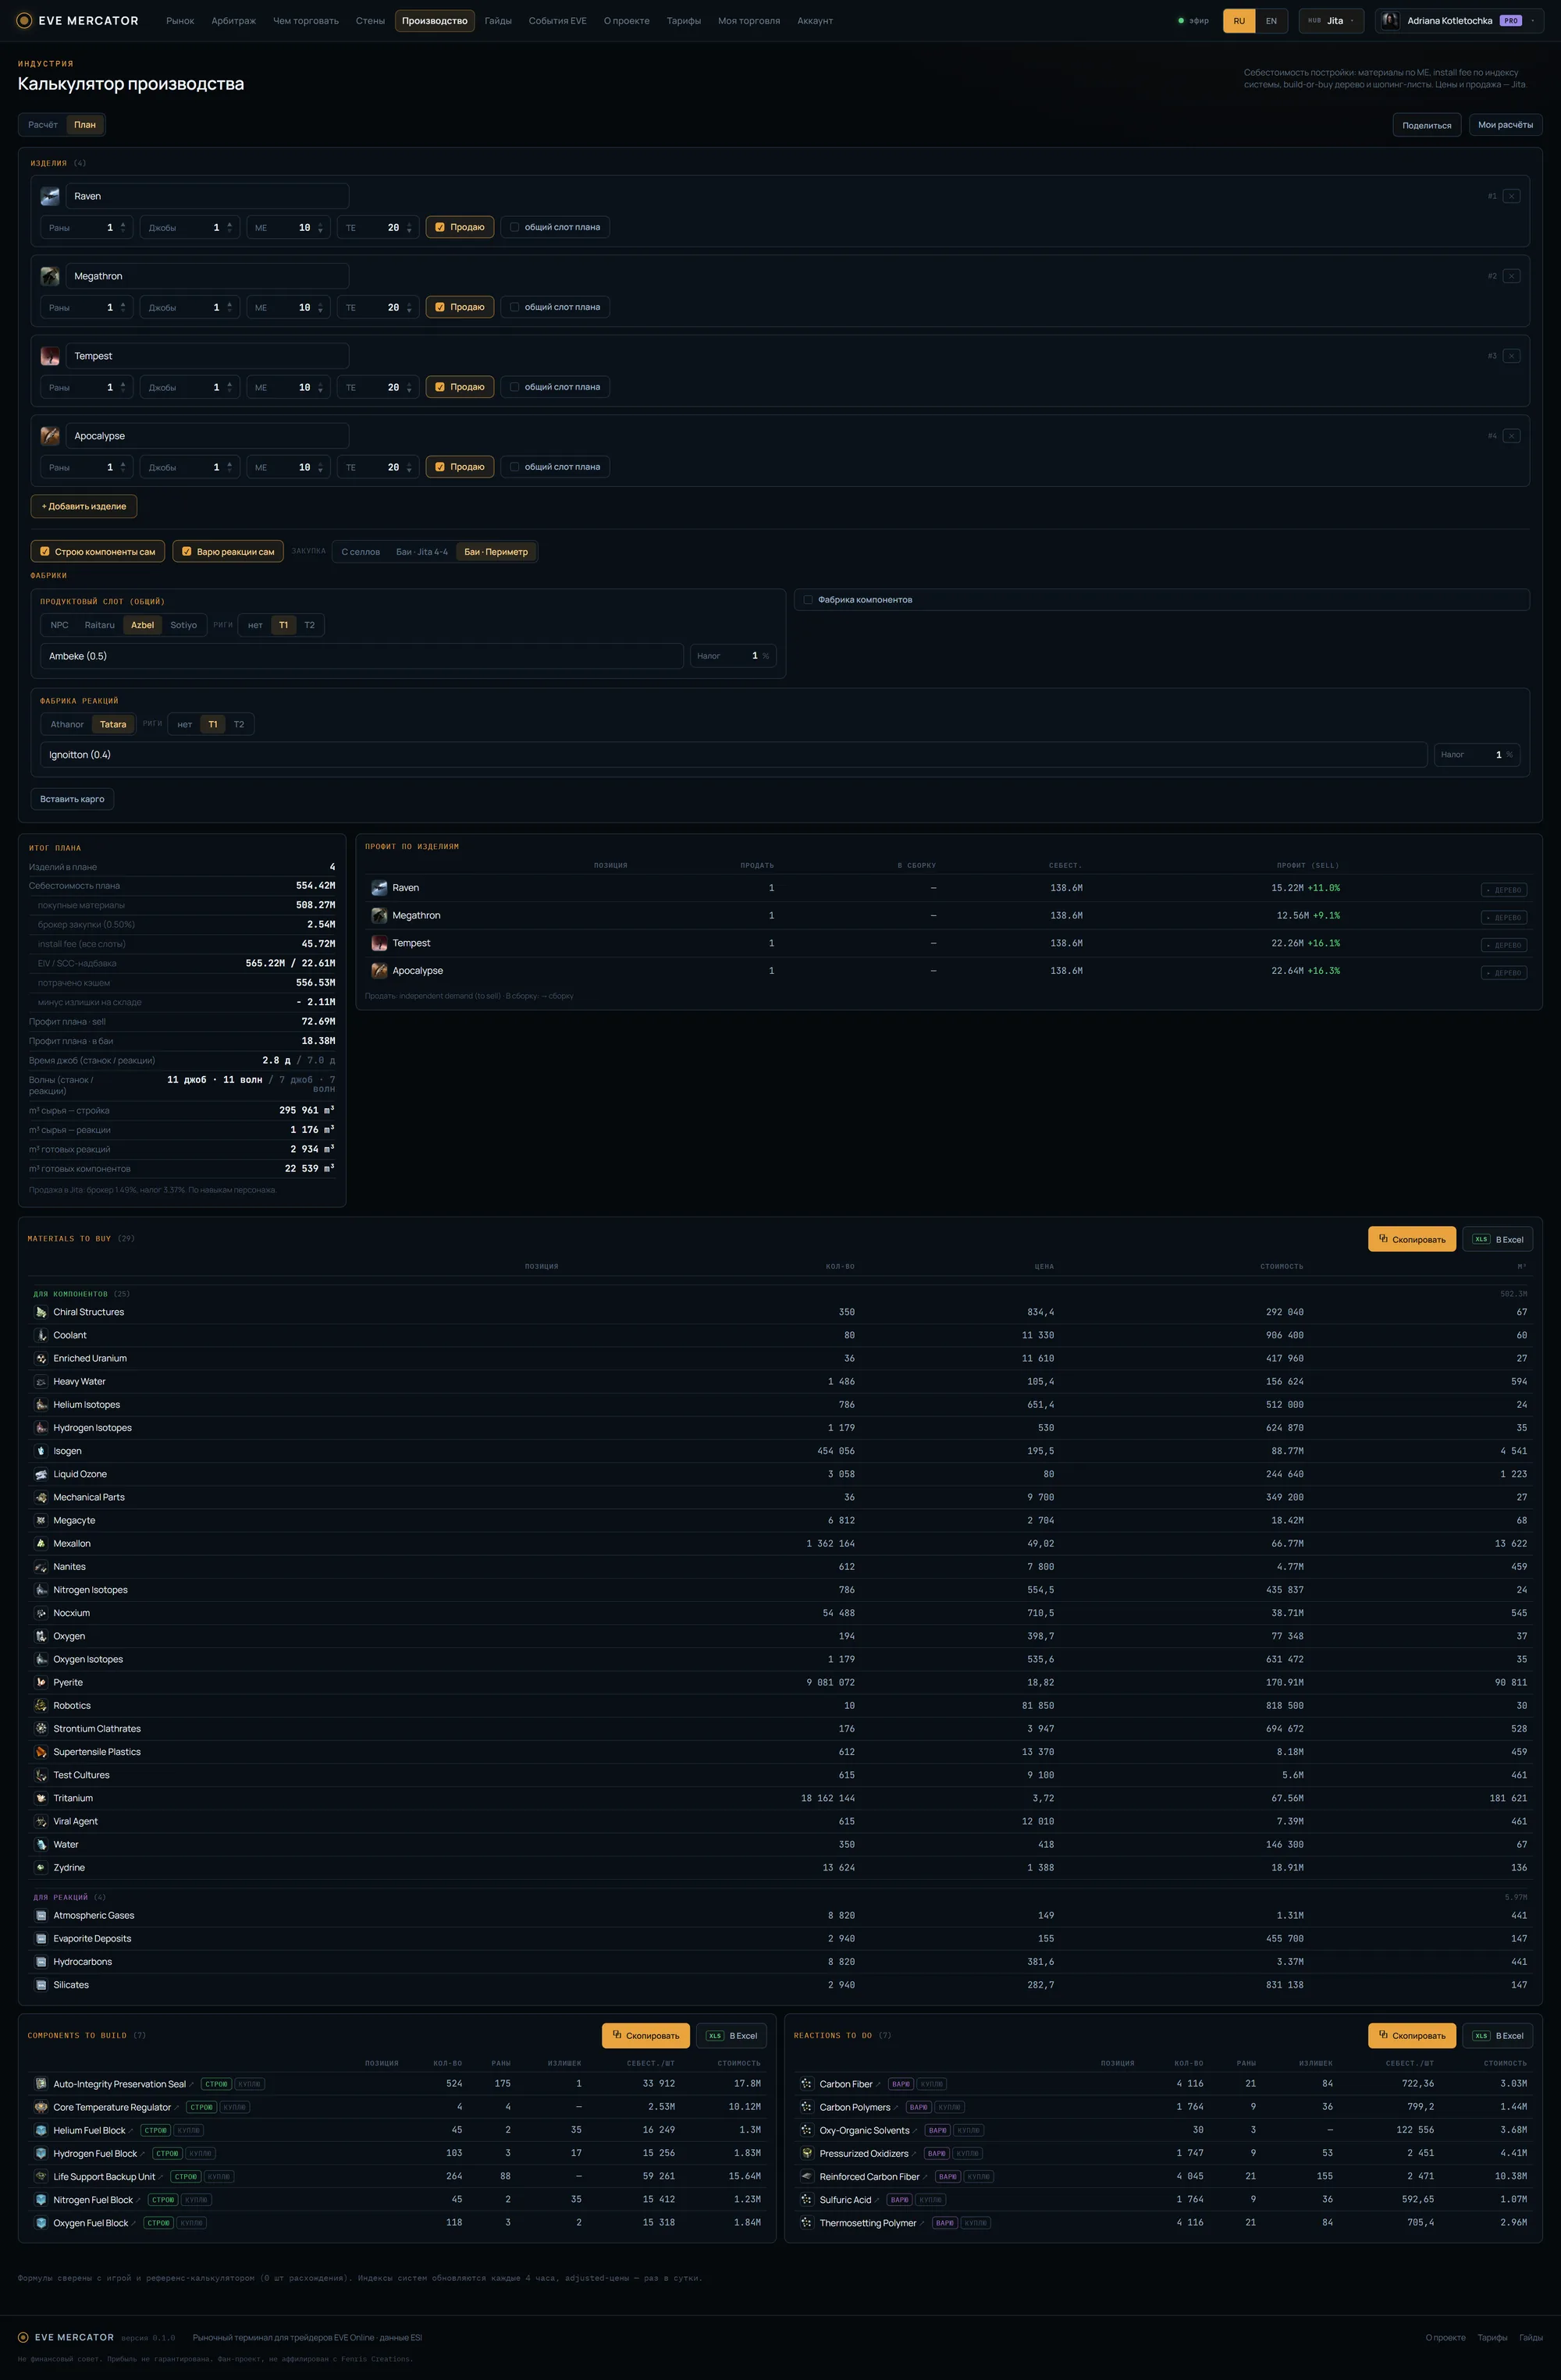Toggle the Продаю checkbox for Raven
This screenshot has height=2380, width=1561.
coord(440,227)
